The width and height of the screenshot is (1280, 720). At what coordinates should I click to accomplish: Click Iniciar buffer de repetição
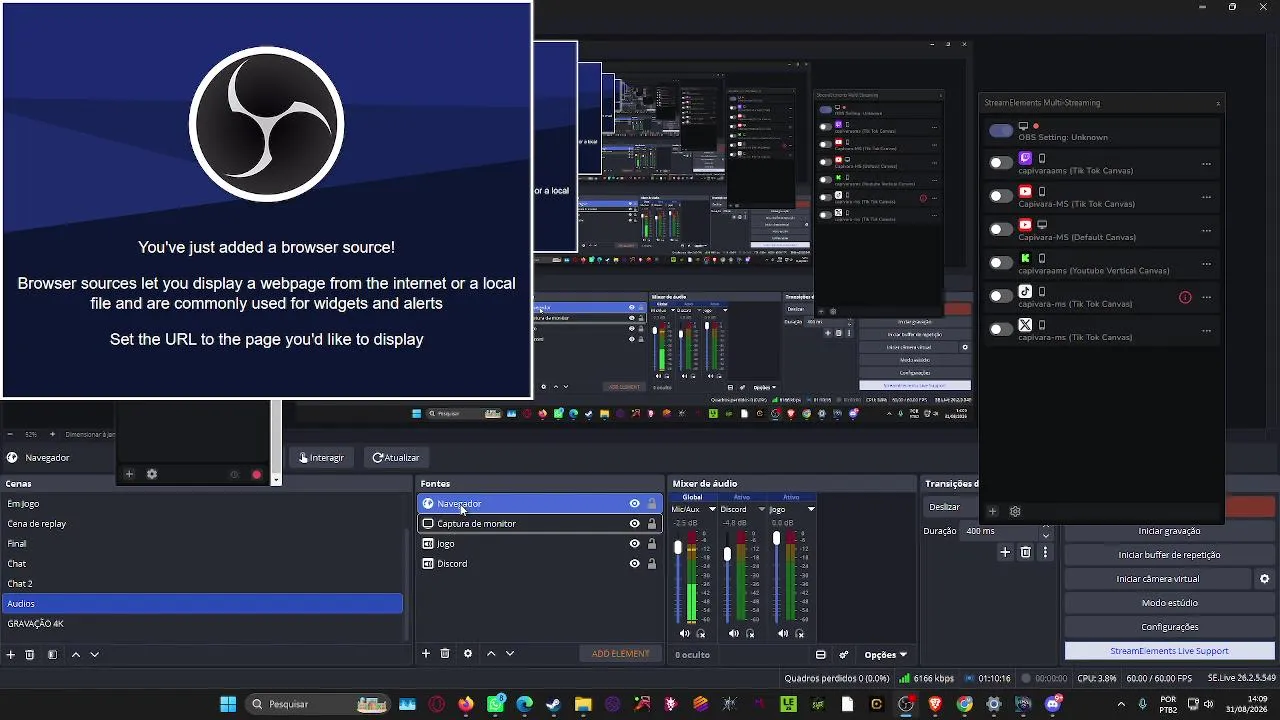tap(1169, 555)
